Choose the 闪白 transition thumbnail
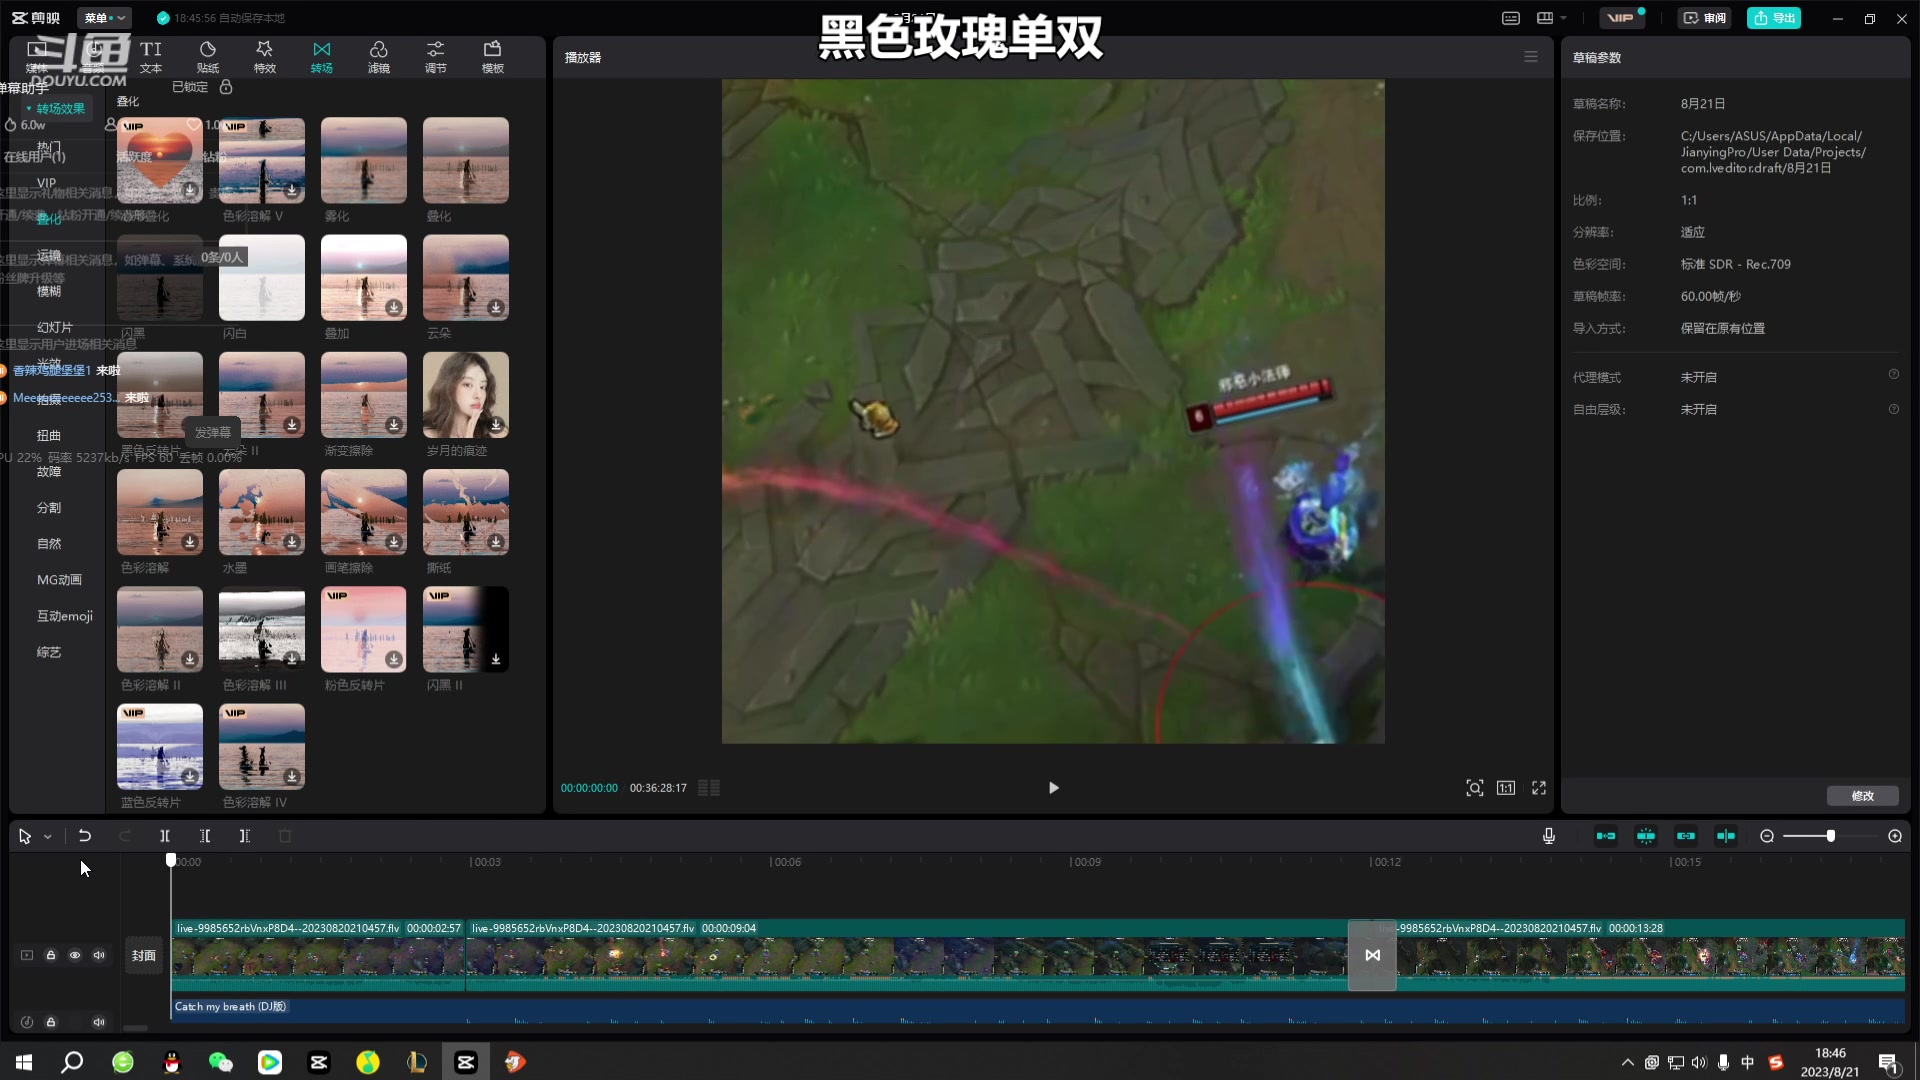The height and width of the screenshot is (1080, 1920). [262, 278]
